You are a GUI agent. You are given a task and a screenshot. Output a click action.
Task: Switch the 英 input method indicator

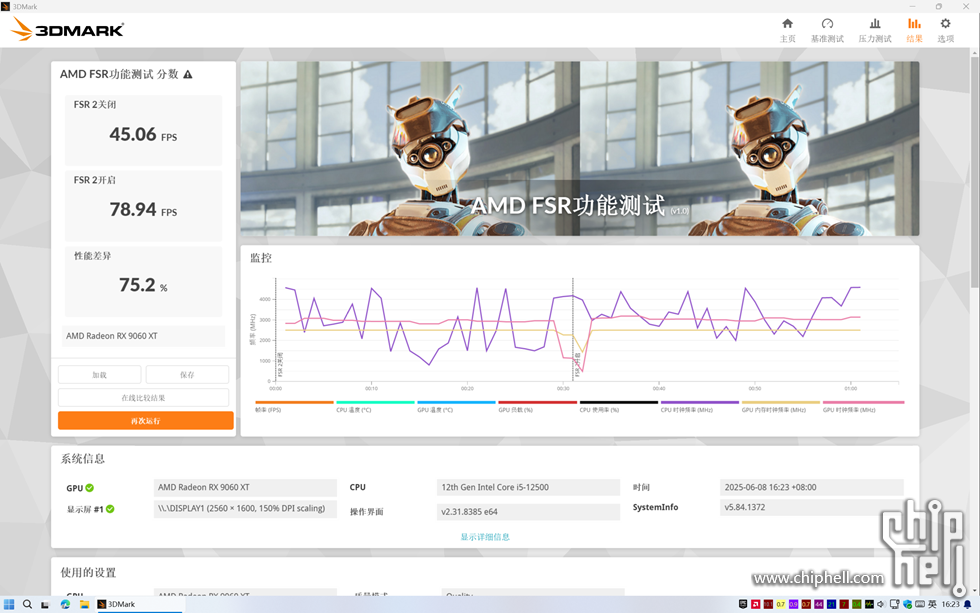pos(932,604)
